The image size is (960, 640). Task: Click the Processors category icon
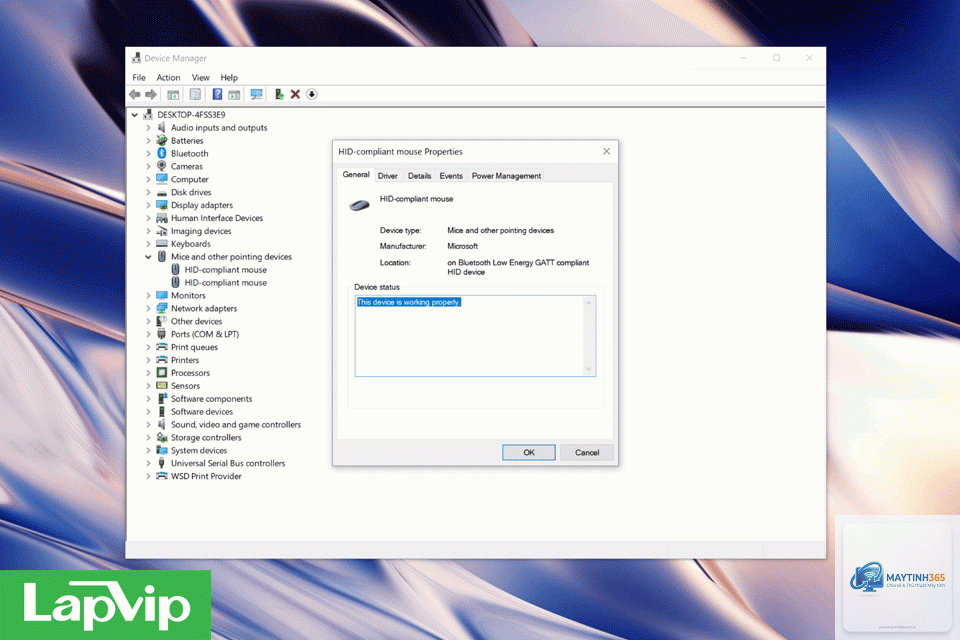[x=162, y=372]
